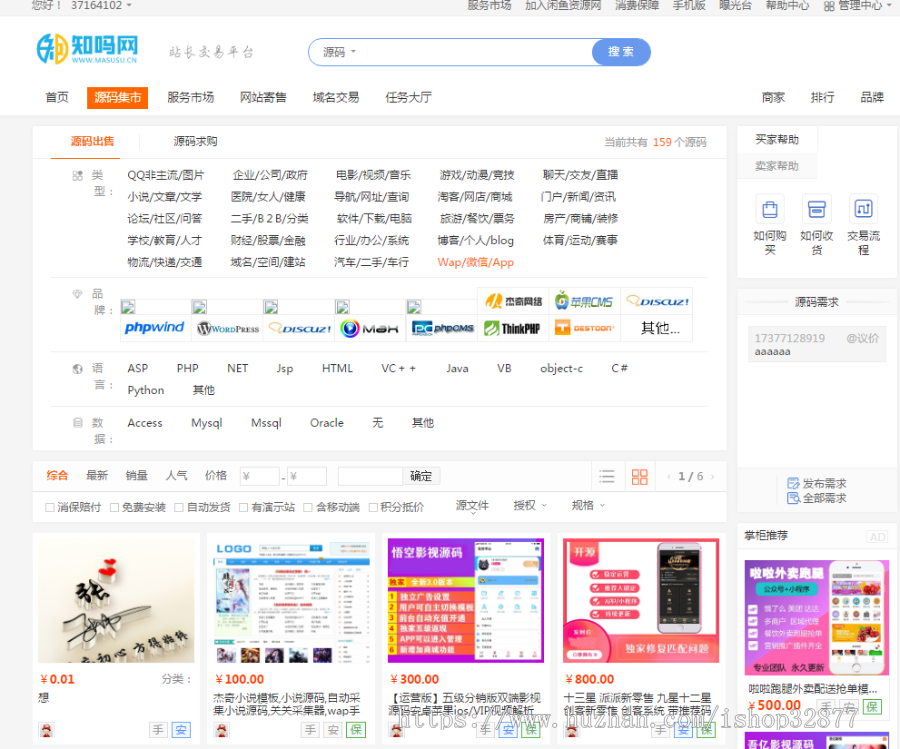Viewport: 900px width, 749px height.
Task: Open the 排行 nav link
Action: point(823,98)
